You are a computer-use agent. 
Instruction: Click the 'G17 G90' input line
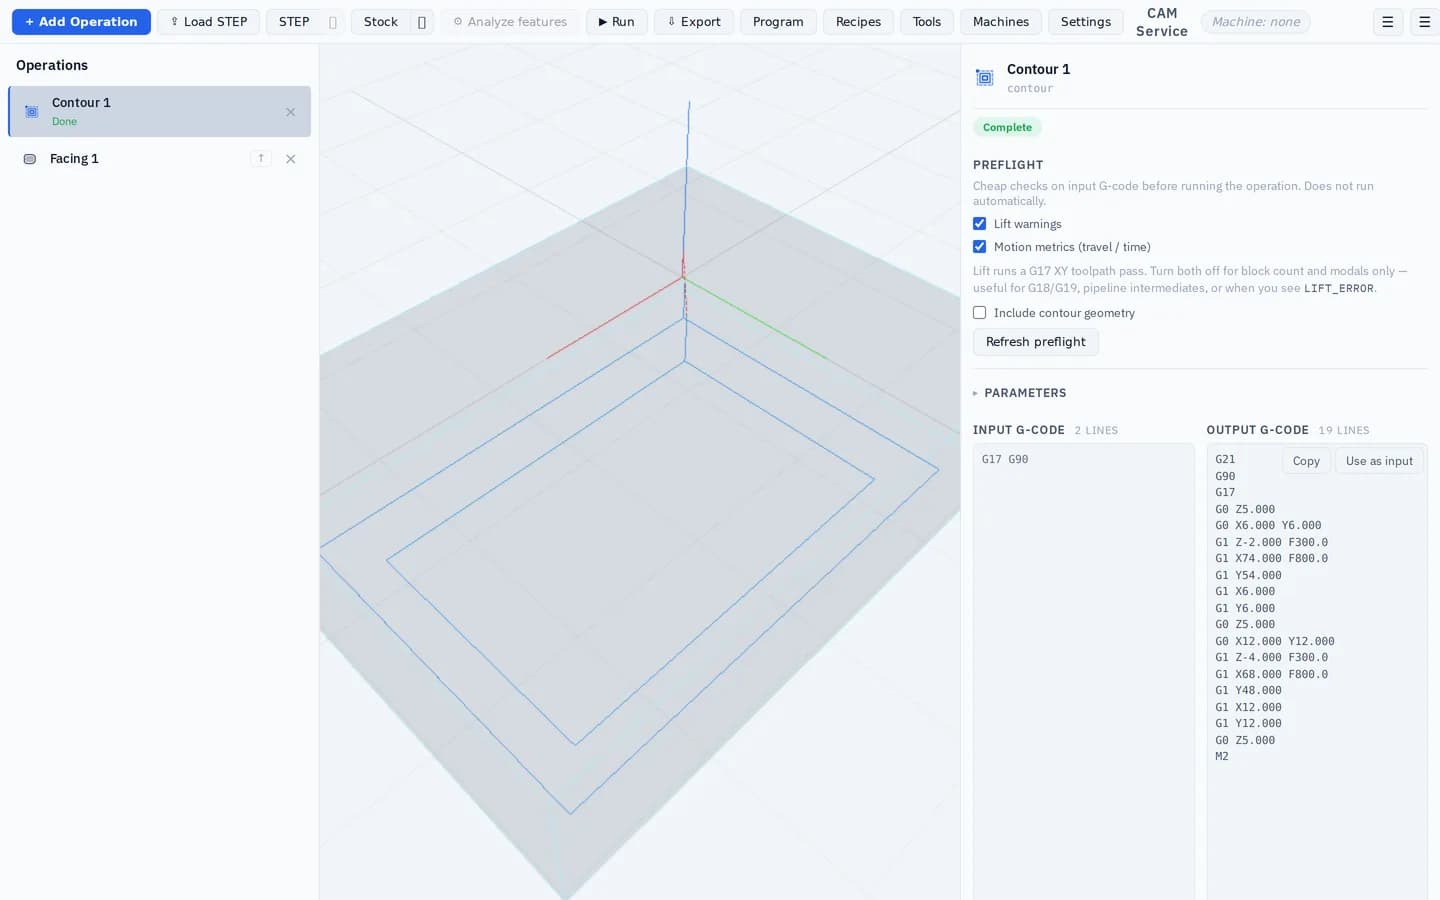(1005, 459)
